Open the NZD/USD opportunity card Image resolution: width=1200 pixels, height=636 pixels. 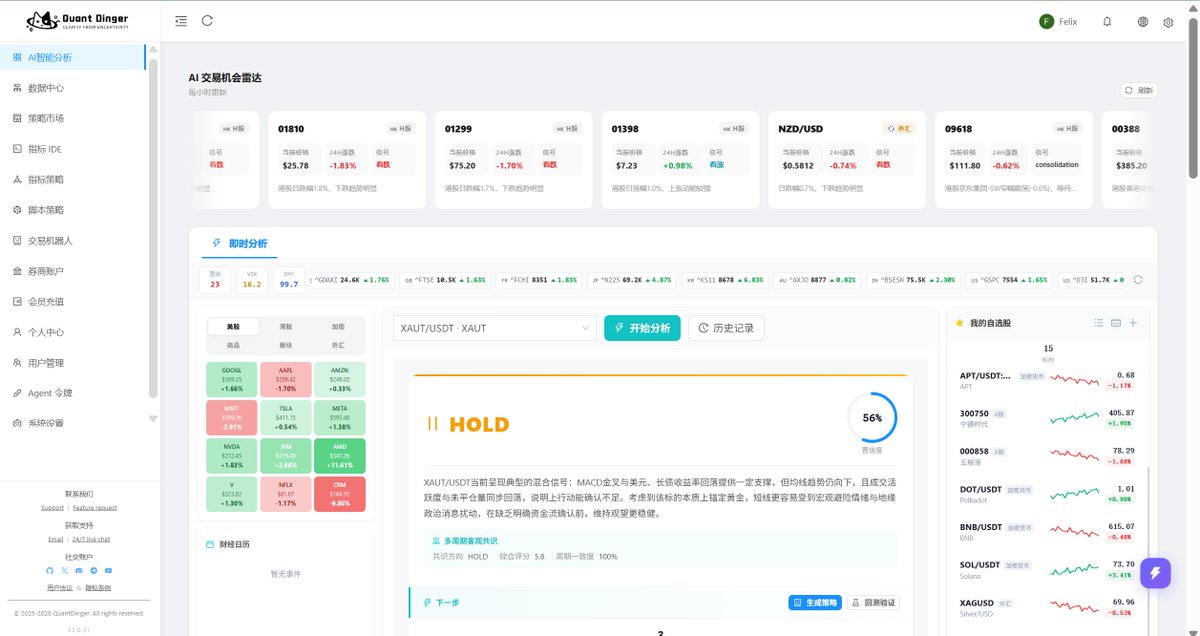point(848,160)
